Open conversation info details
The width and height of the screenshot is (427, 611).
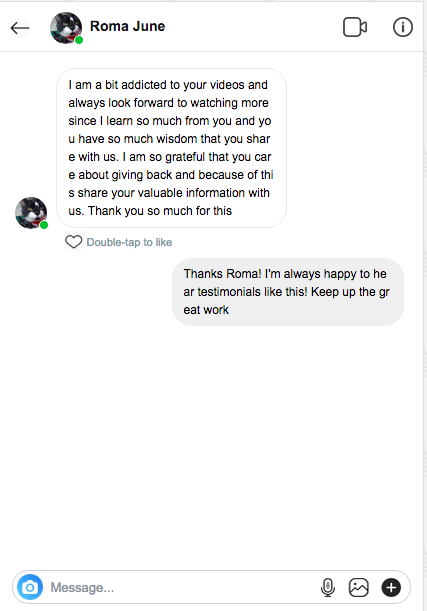(402, 27)
